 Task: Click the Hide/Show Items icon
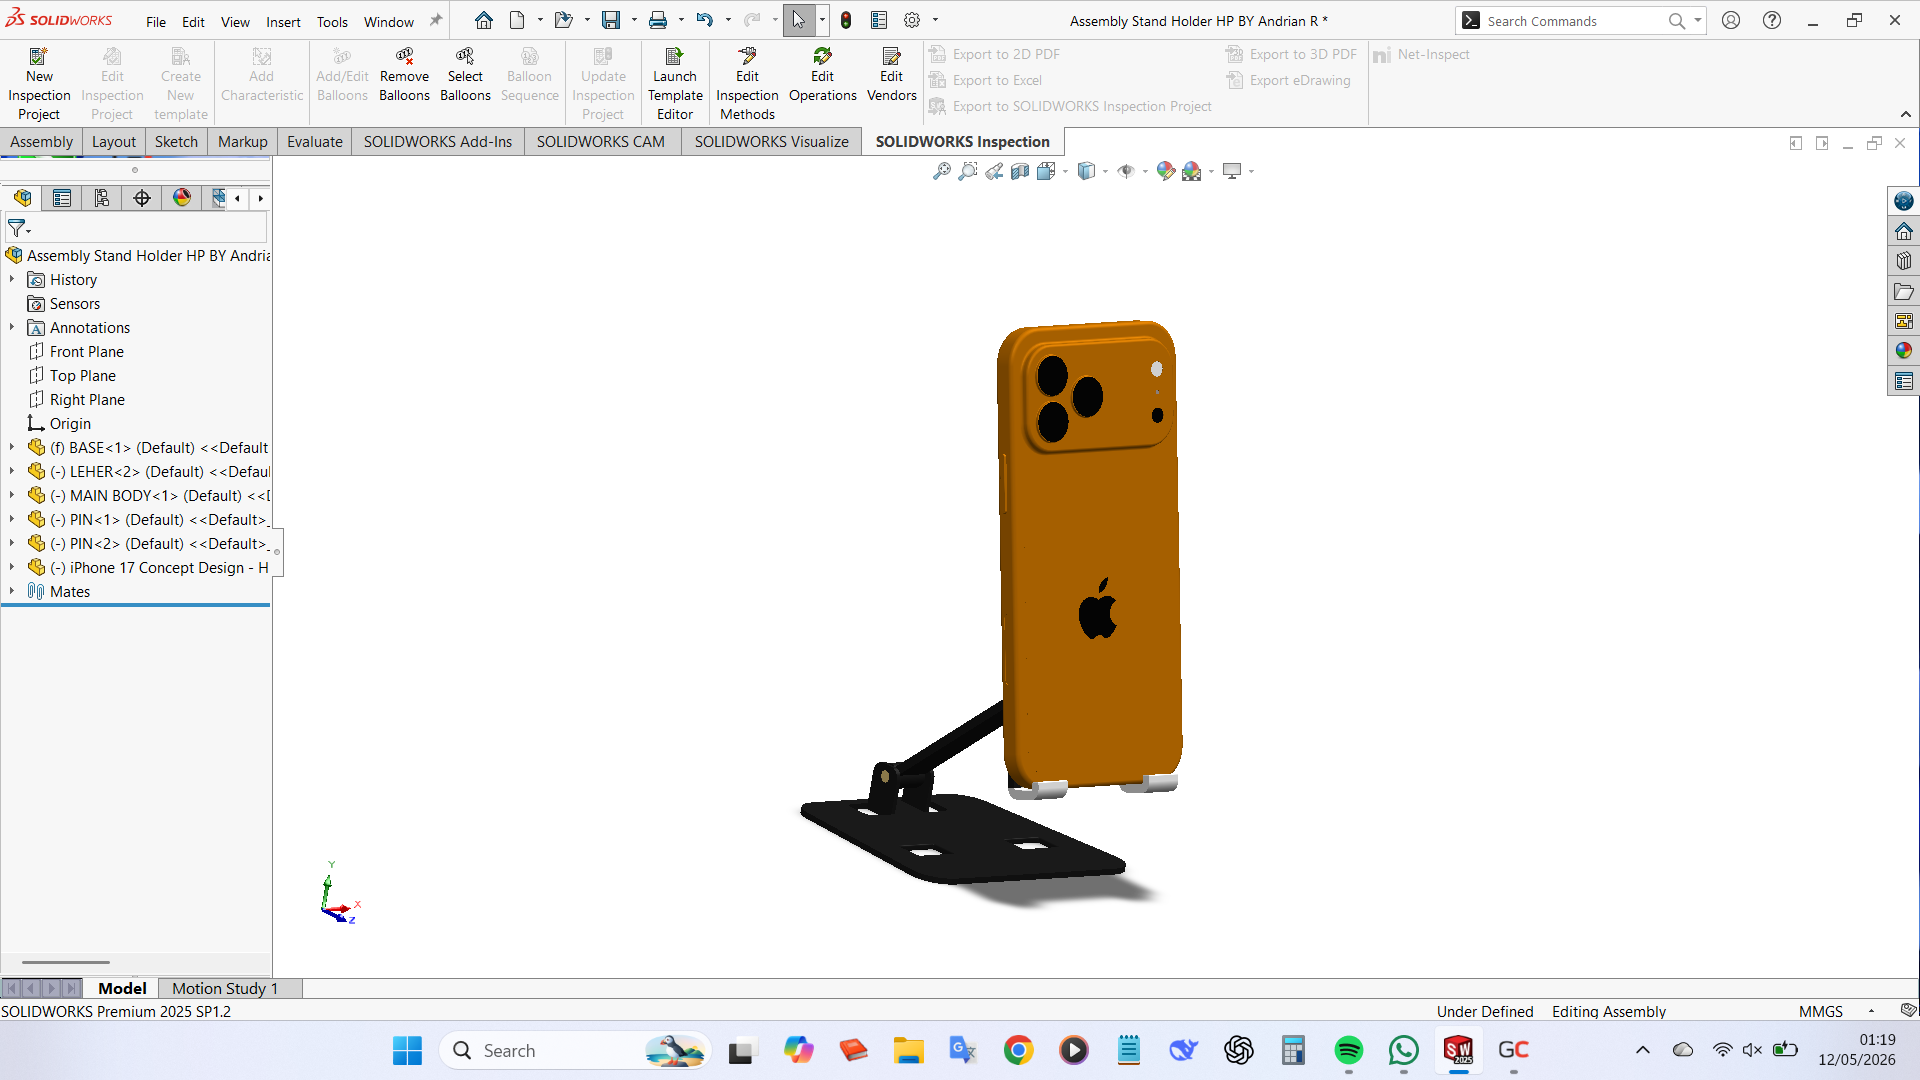pos(1126,171)
